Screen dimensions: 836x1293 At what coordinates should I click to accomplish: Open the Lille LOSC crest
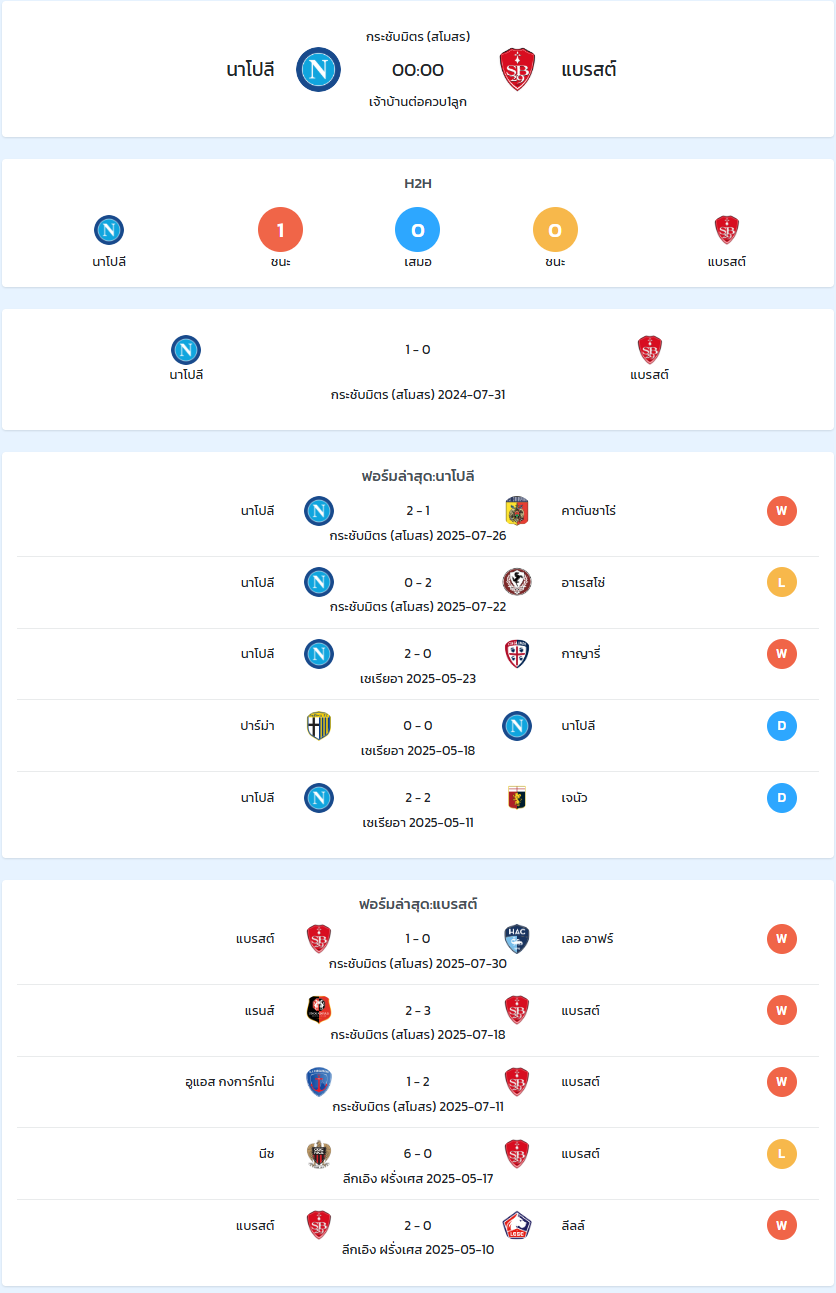[517, 1225]
